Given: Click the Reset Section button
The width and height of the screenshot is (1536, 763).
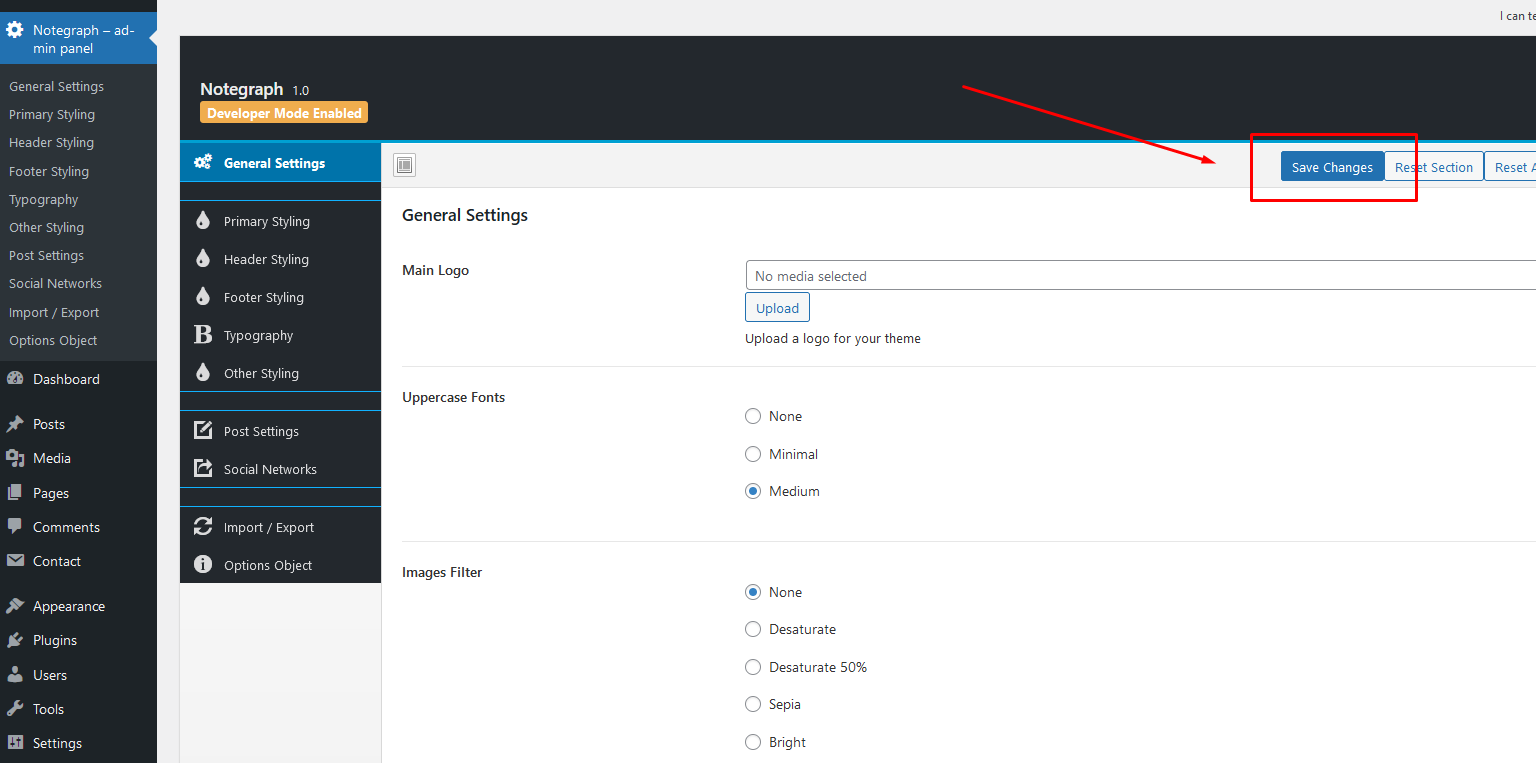Looking at the screenshot, I should 1433,167.
